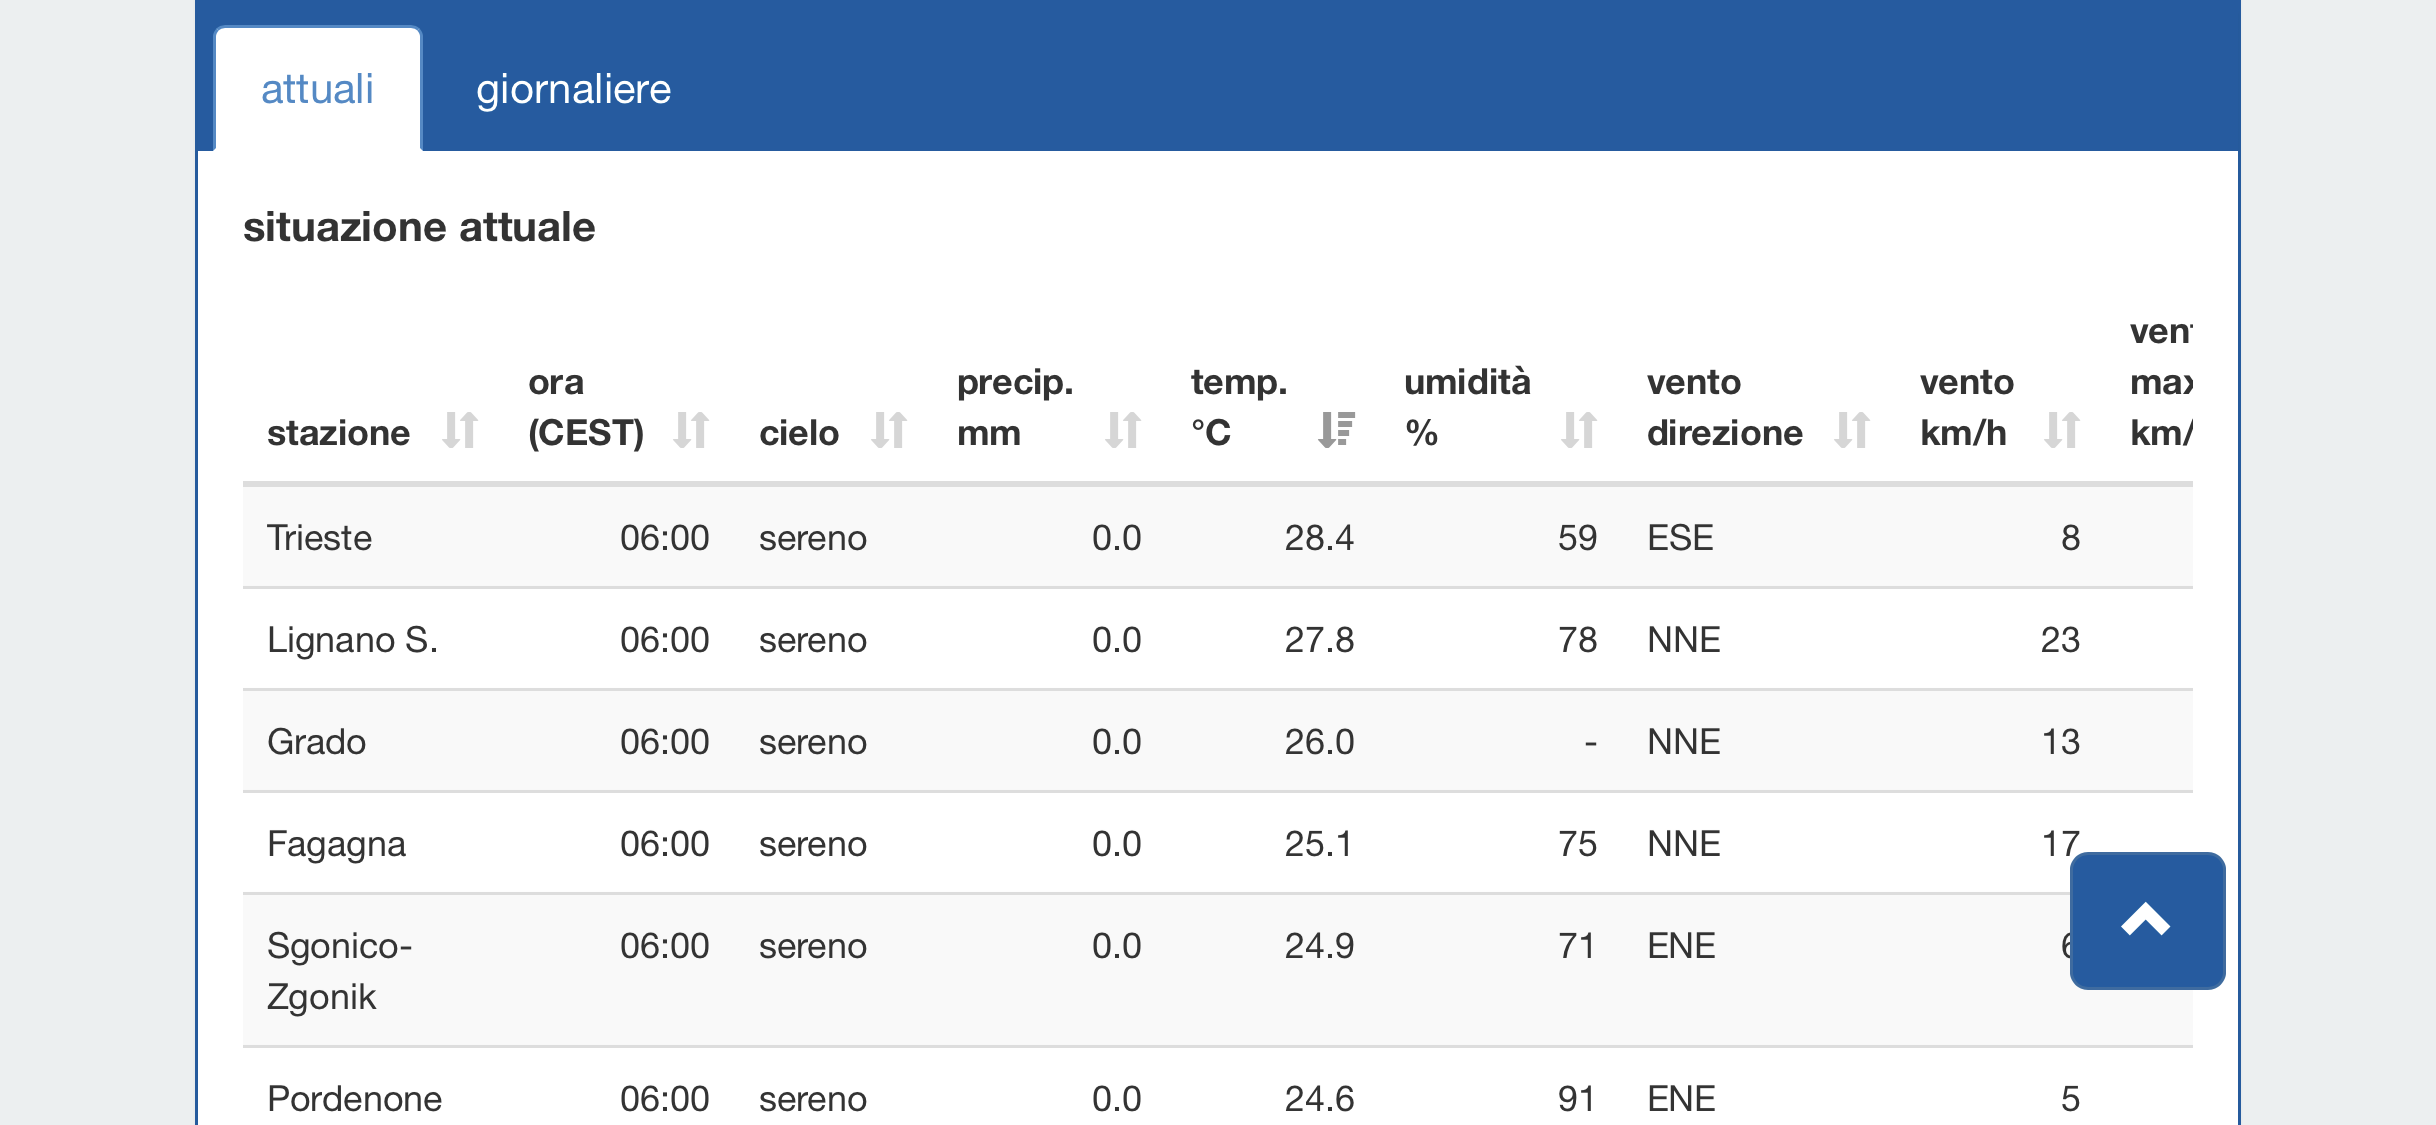Sort by ora (CEST) arrows icon
This screenshot has width=2436, height=1125.
(x=691, y=430)
